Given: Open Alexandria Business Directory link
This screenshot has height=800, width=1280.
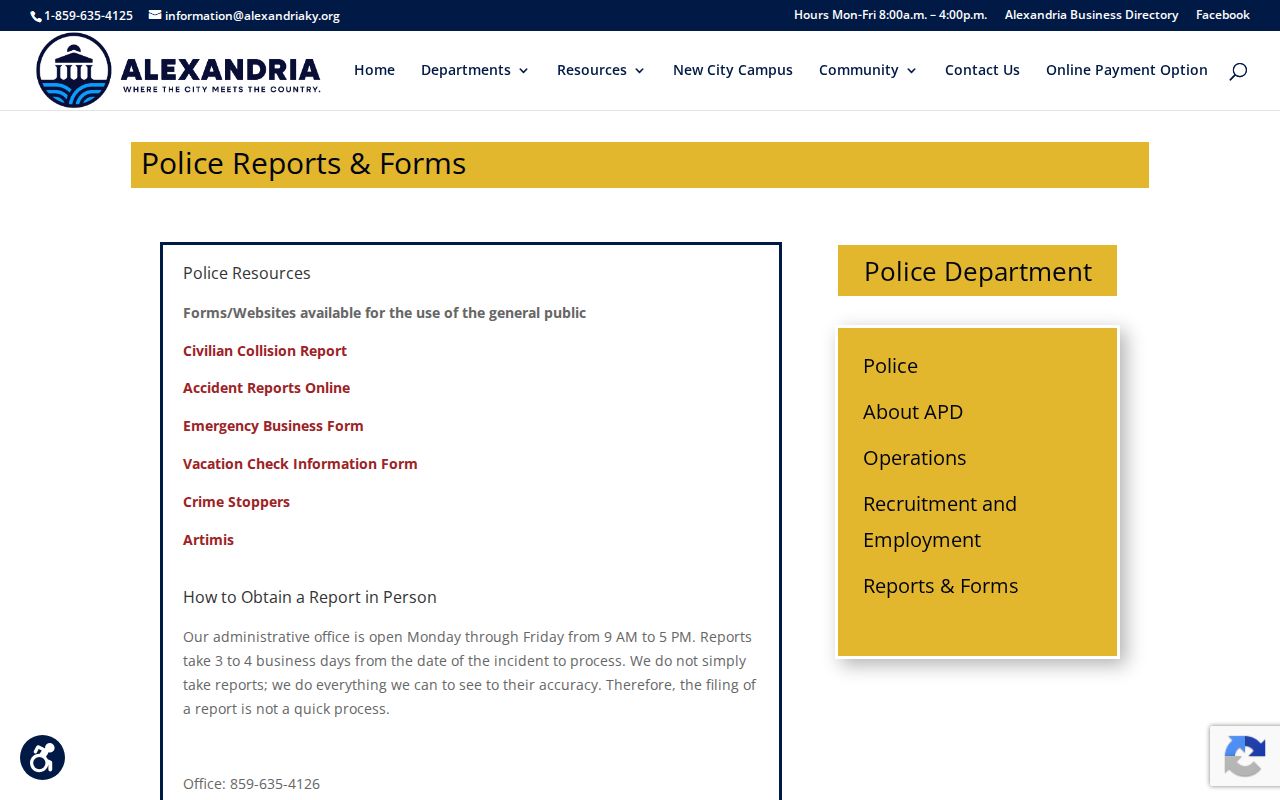Looking at the screenshot, I should pos(1091,15).
